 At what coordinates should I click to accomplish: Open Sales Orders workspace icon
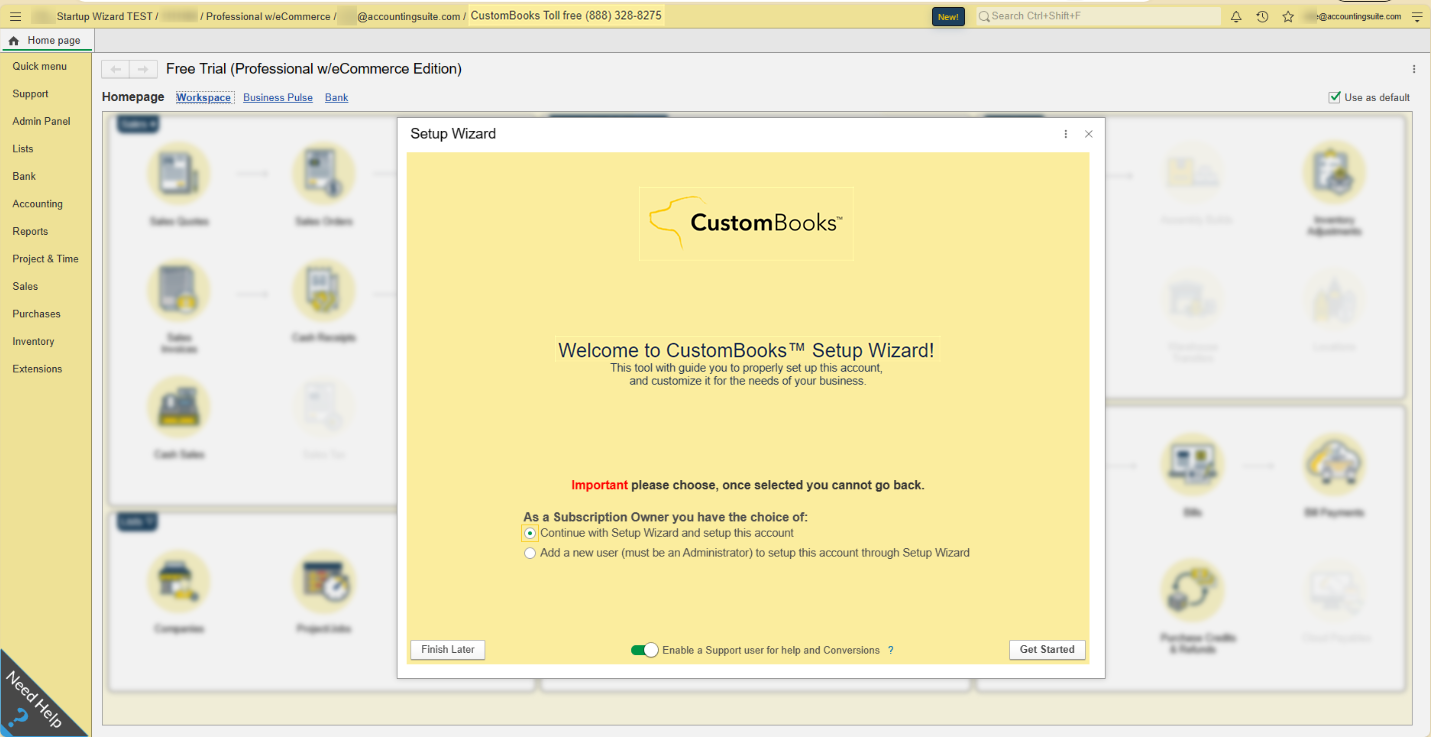pyautogui.click(x=324, y=174)
